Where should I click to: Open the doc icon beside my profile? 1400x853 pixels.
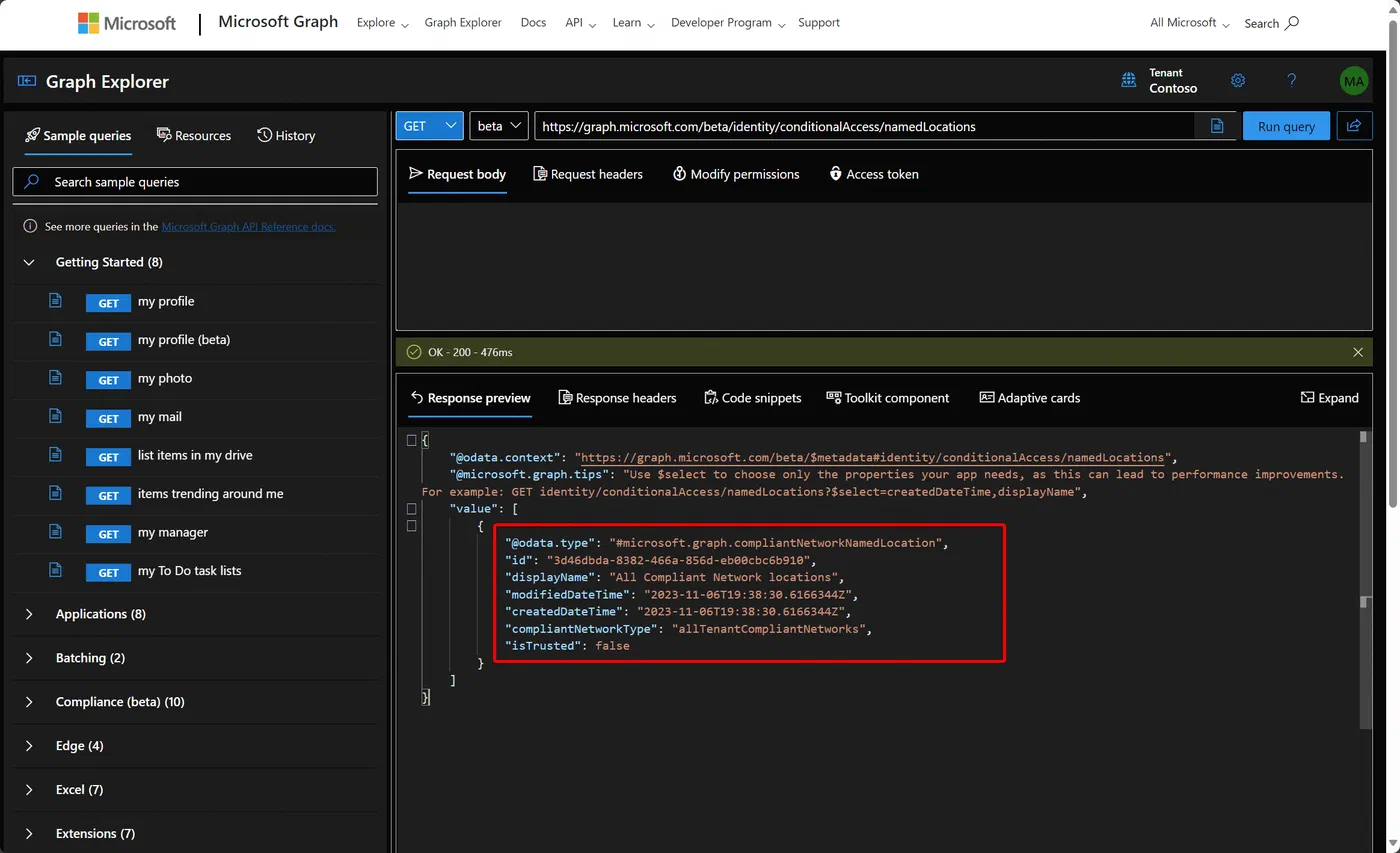coord(56,301)
